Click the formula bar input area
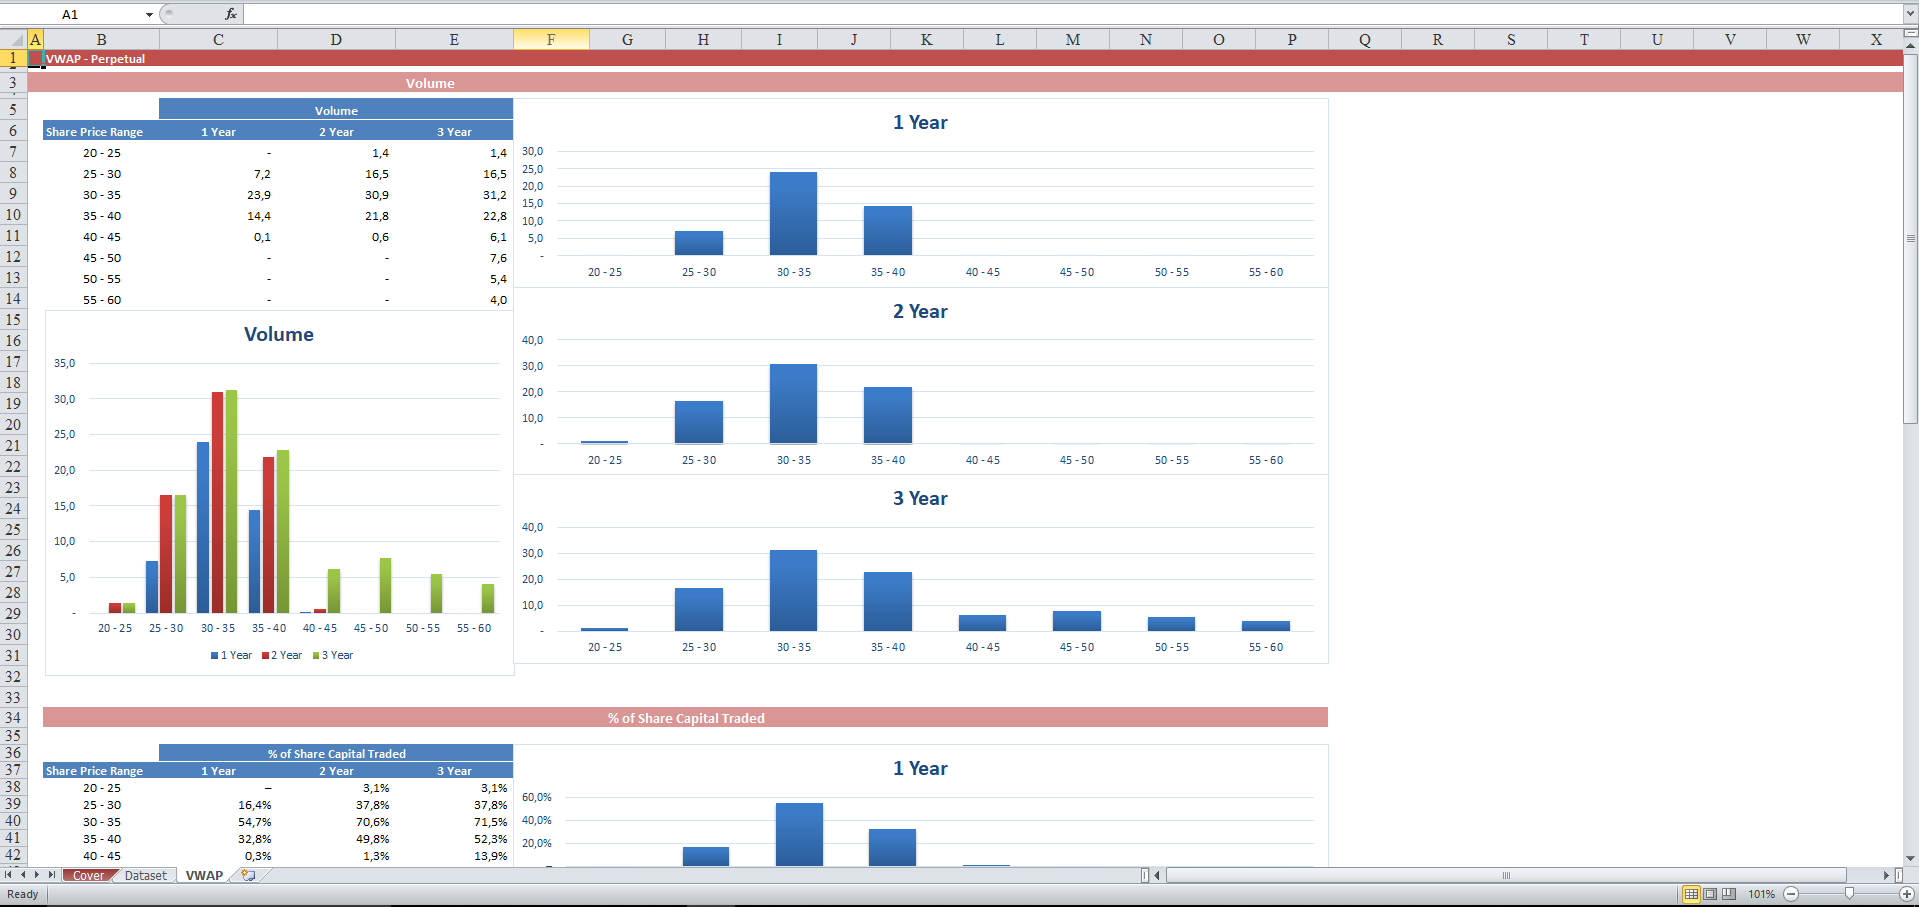Image resolution: width=1919 pixels, height=907 pixels. 1072,14
